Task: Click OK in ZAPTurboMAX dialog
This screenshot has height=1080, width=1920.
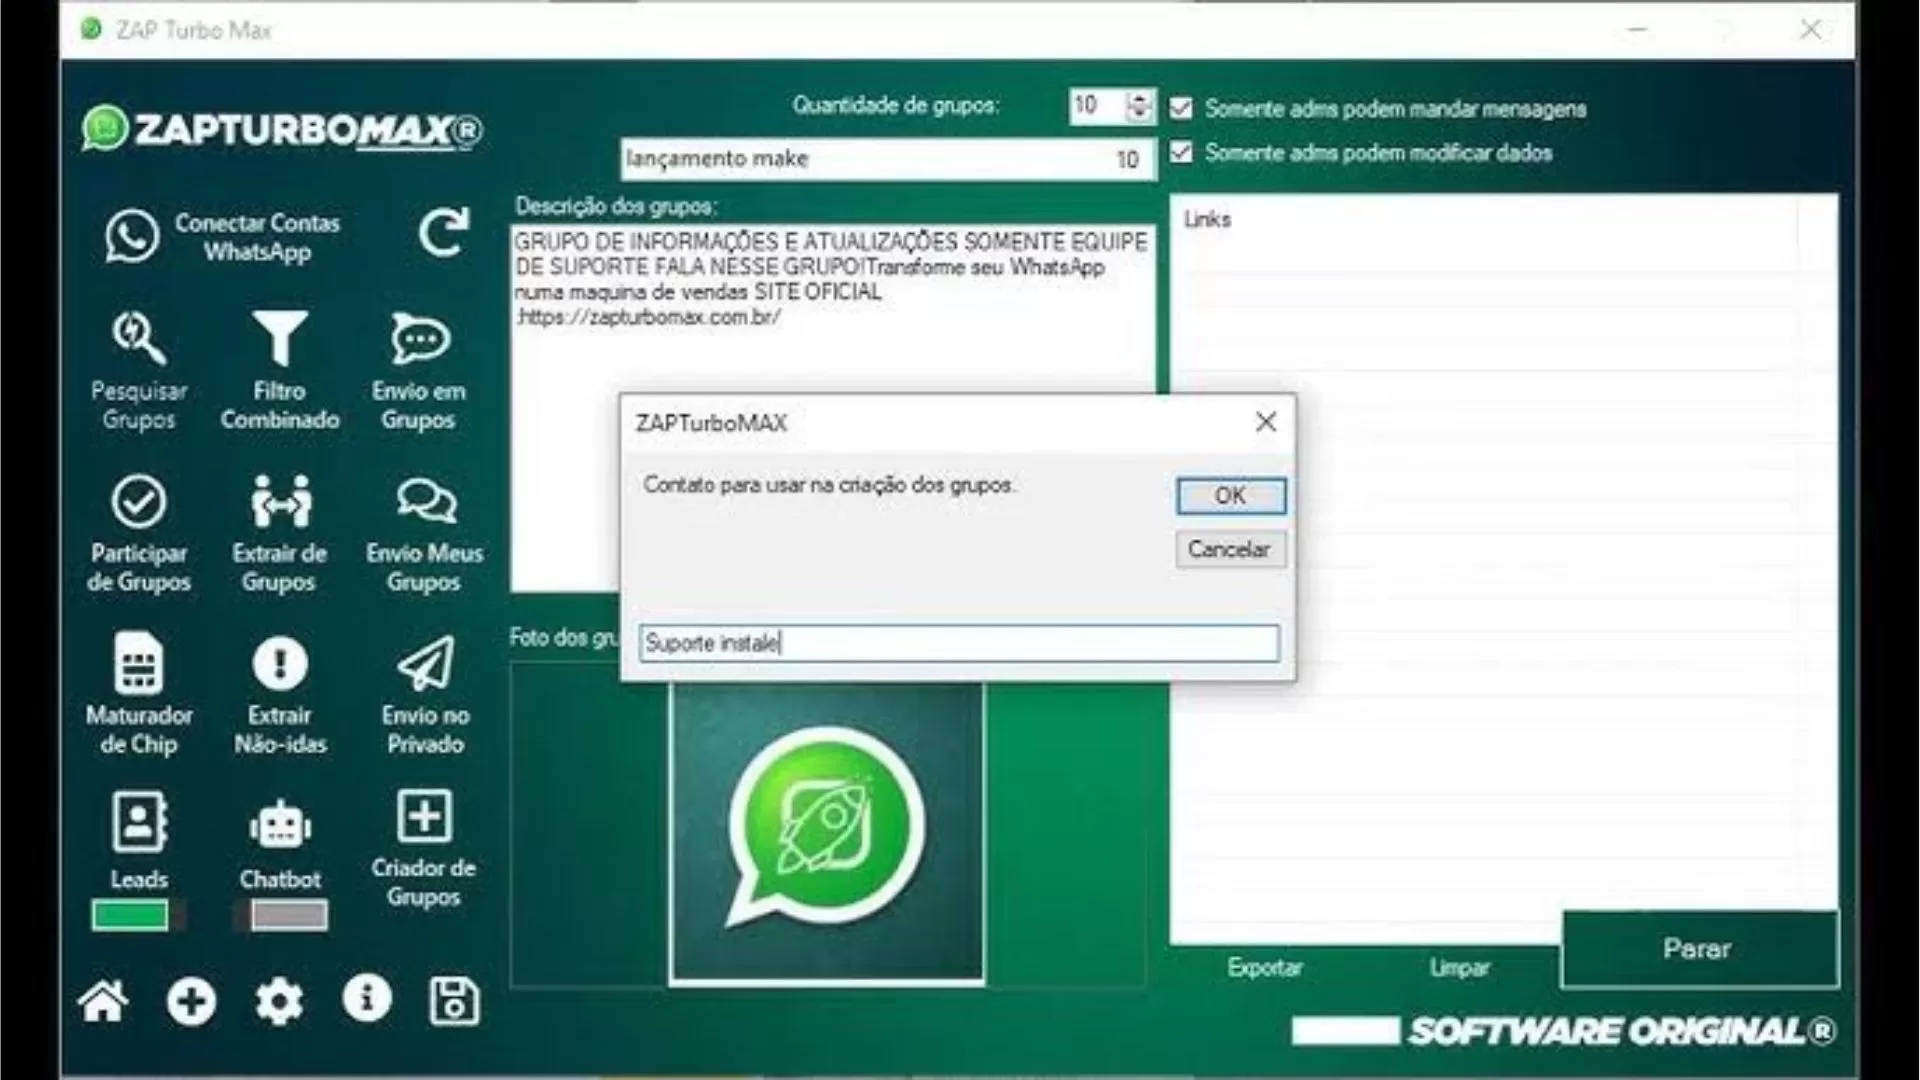Action: coord(1230,496)
